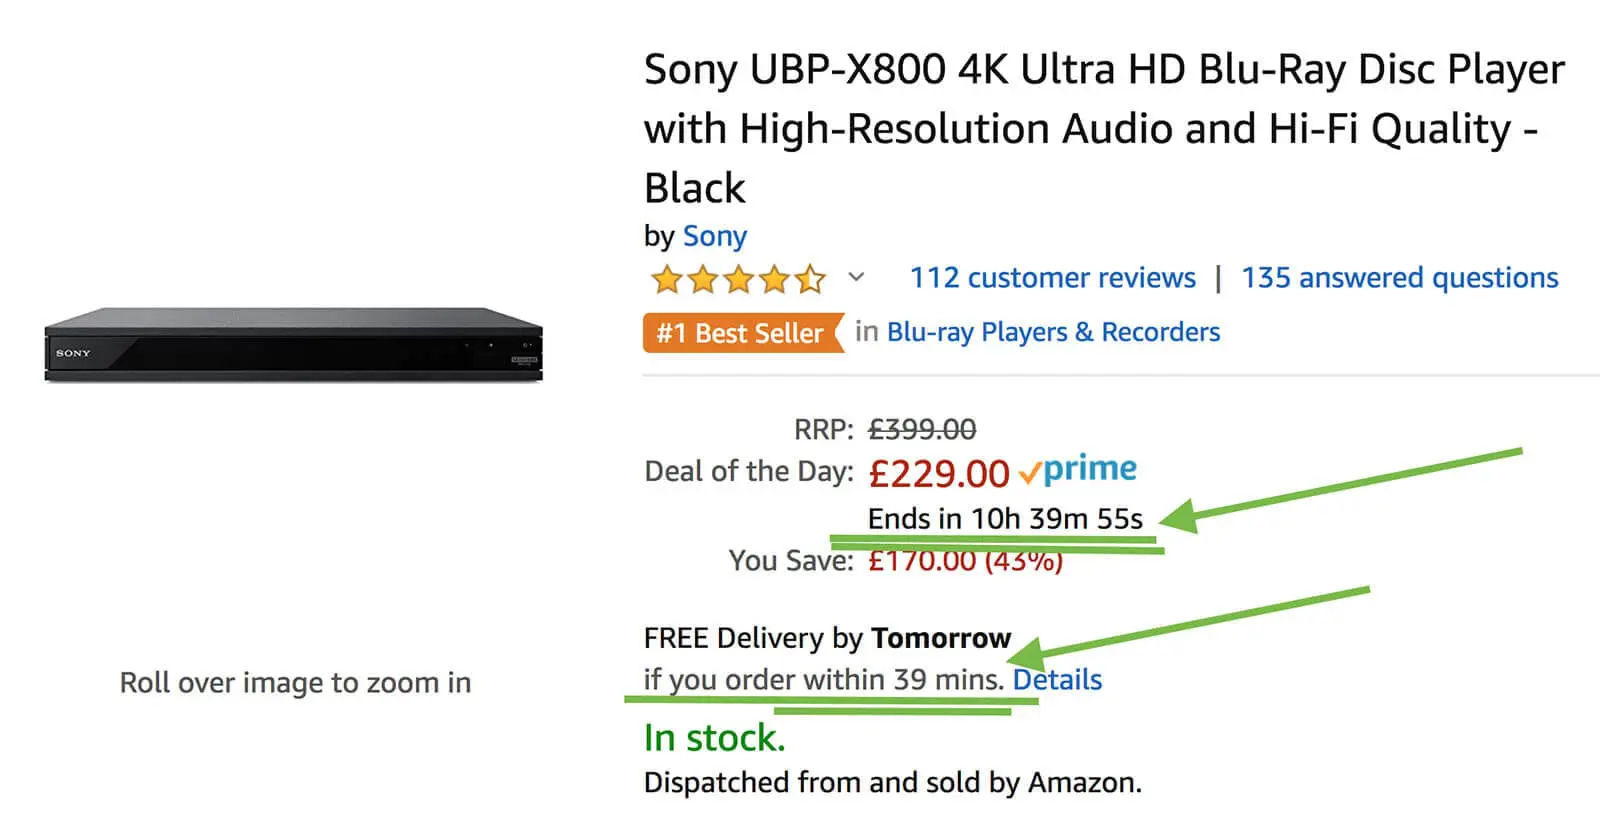Open the 135 answered questions link
The height and width of the screenshot is (831, 1600).
[x=1399, y=278]
